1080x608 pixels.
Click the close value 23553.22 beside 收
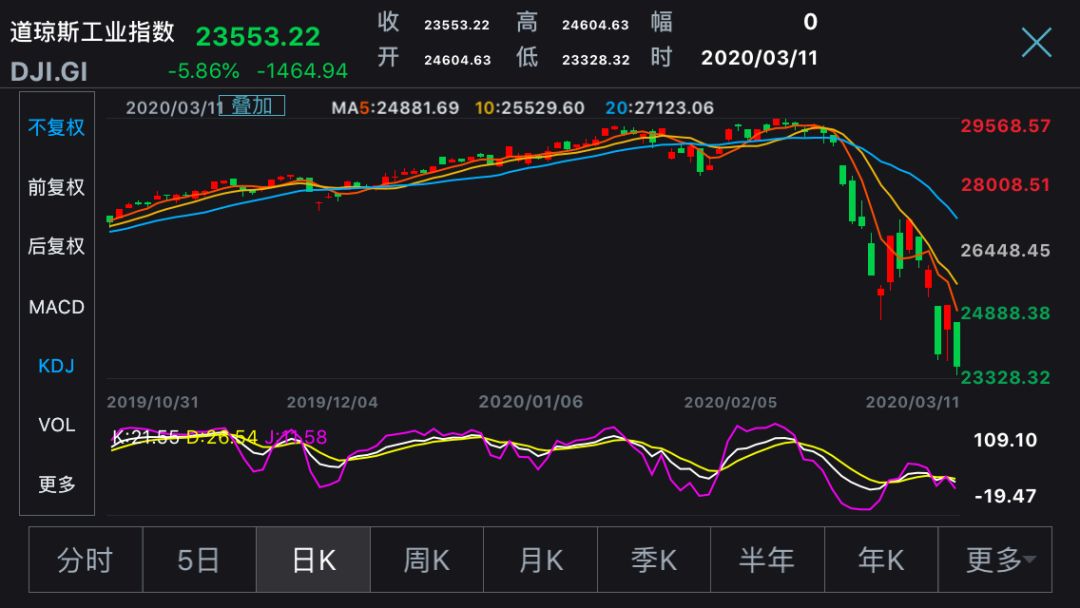coord(457,25)
